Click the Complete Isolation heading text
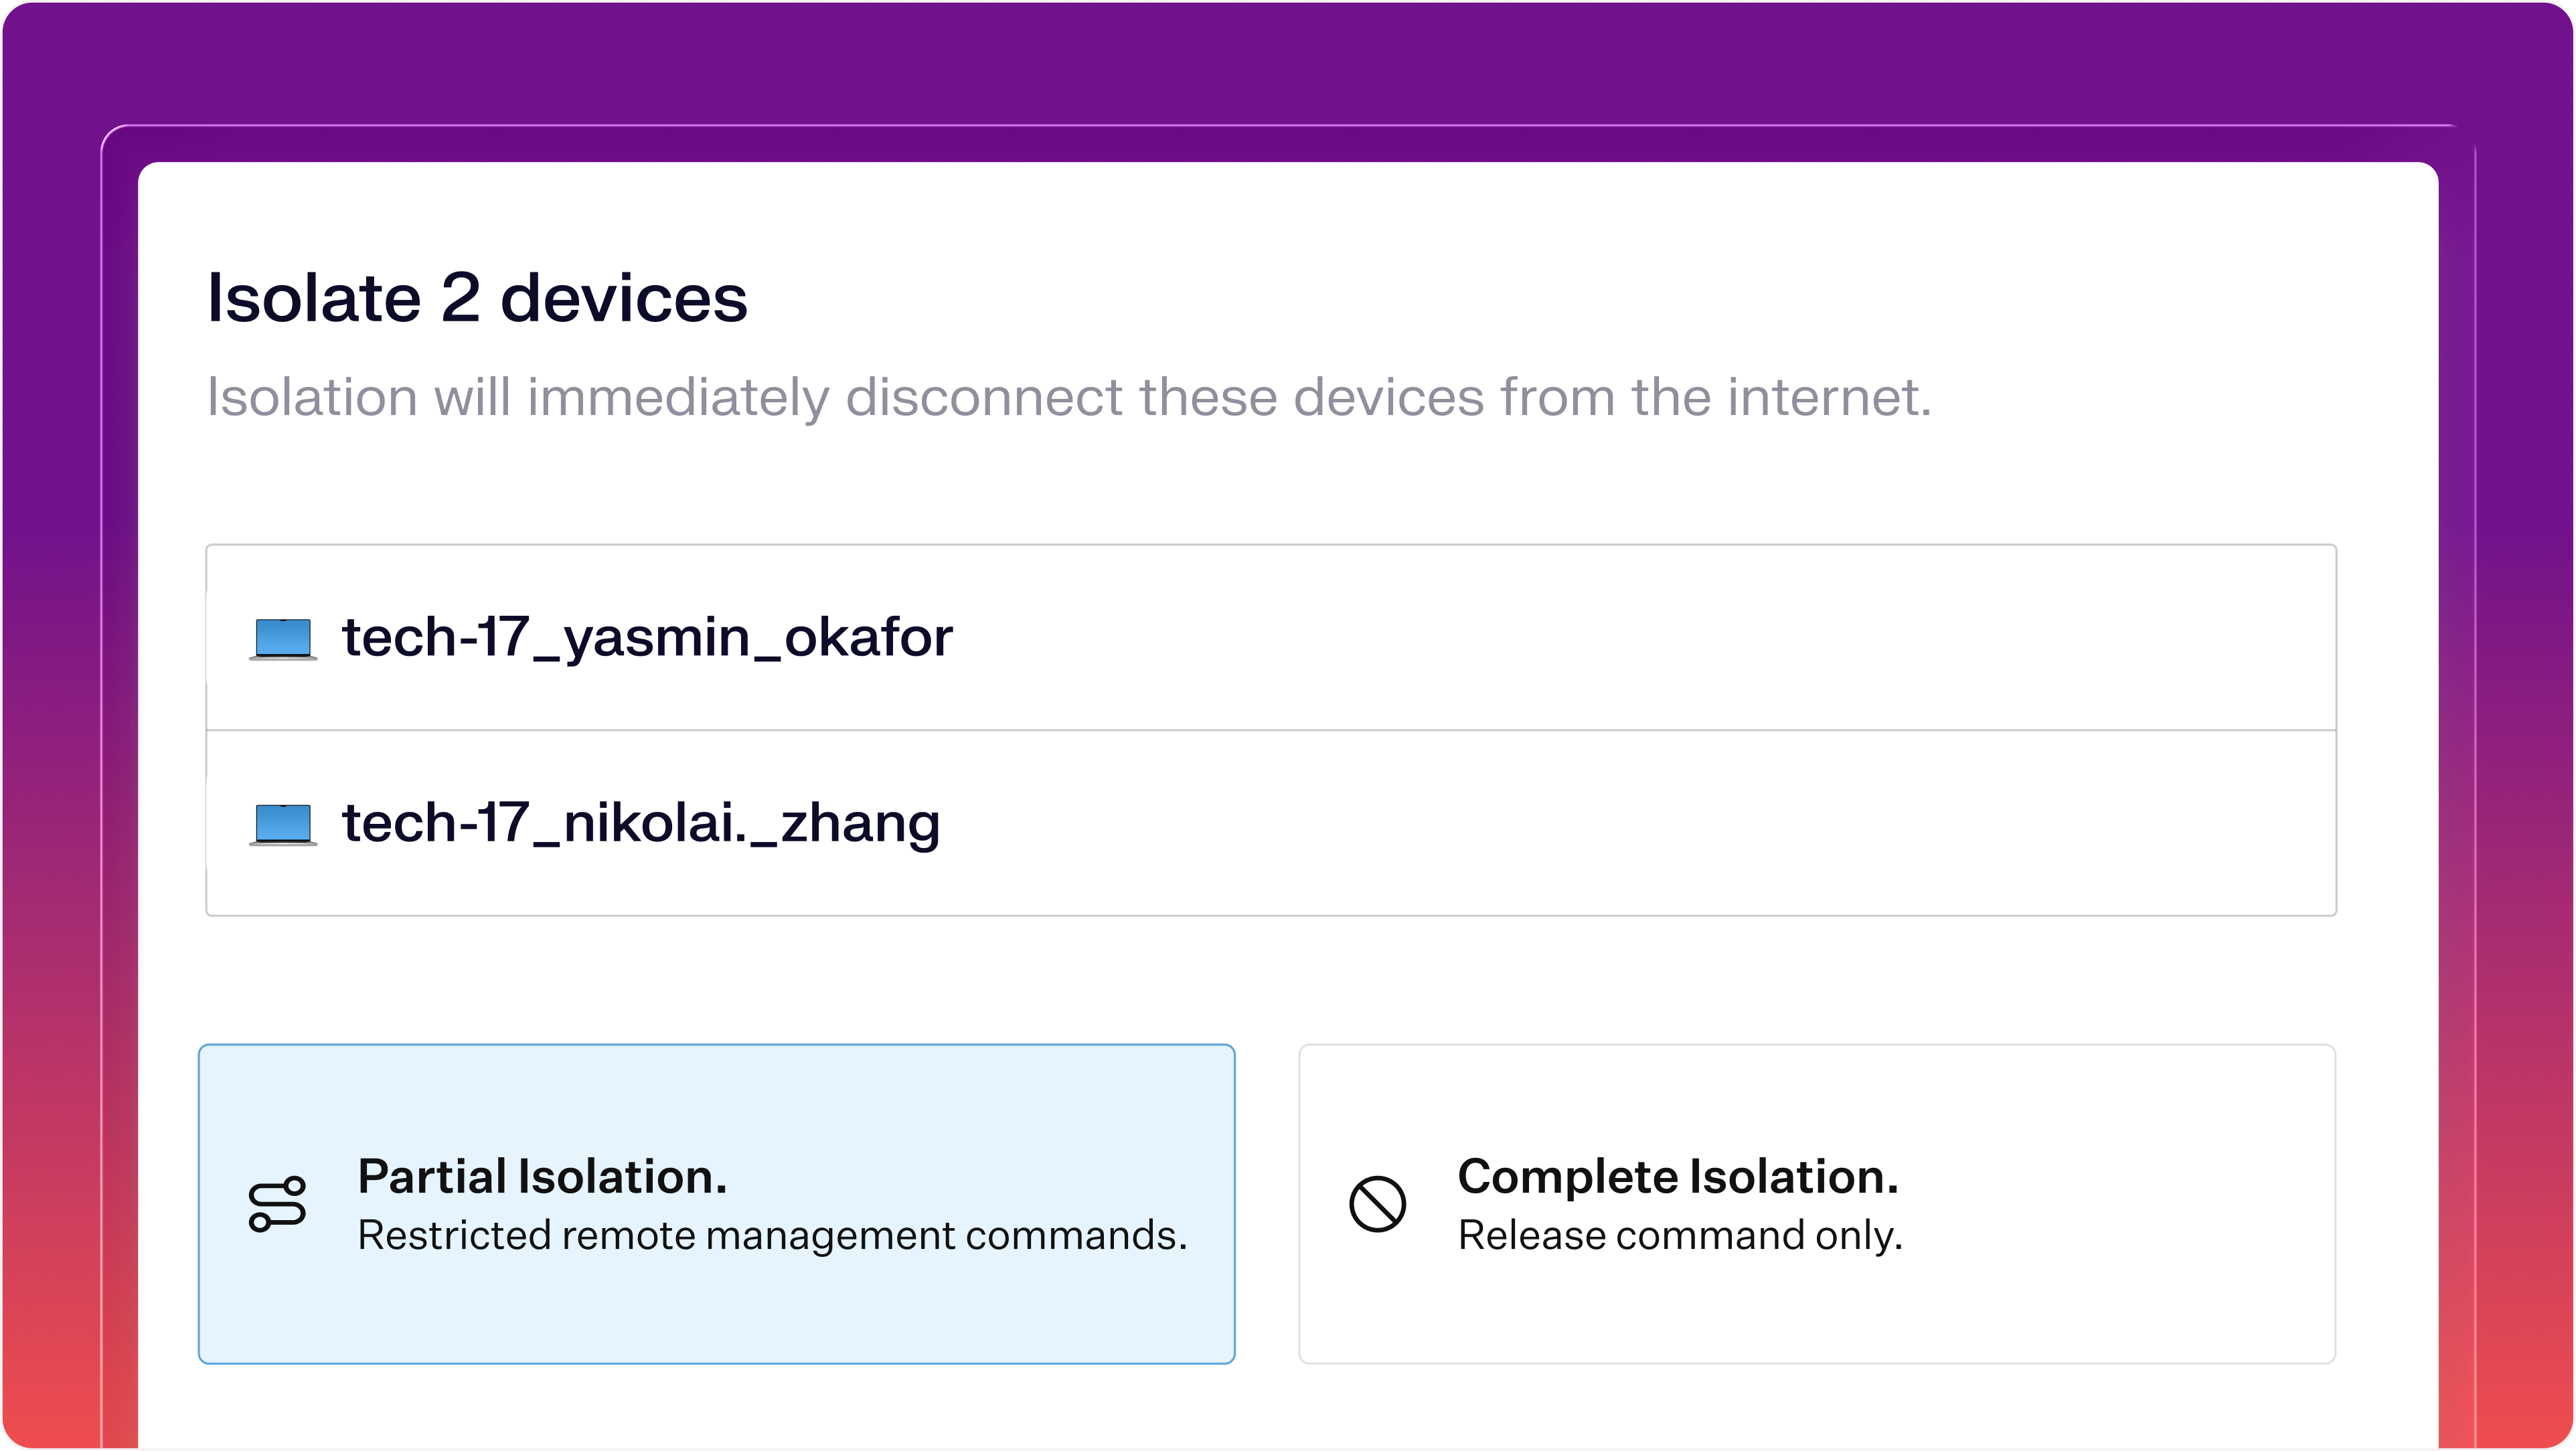The height and width of the screenshot is (1451, 2576). pos(1678,1178)
